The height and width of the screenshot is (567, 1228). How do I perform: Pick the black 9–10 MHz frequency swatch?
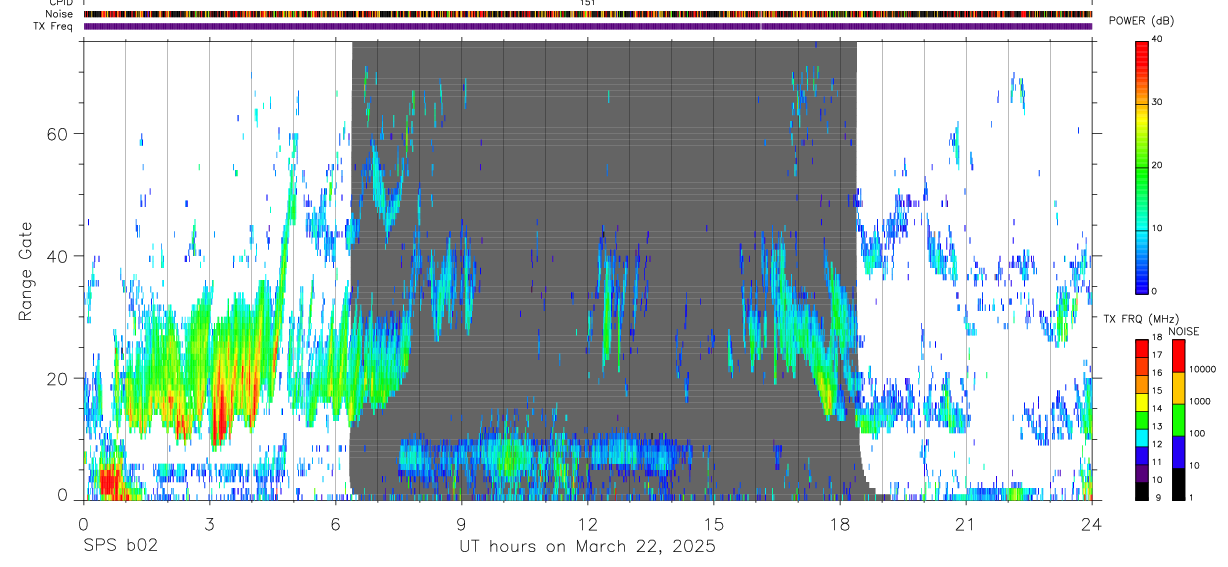[x=1142, y=491]
